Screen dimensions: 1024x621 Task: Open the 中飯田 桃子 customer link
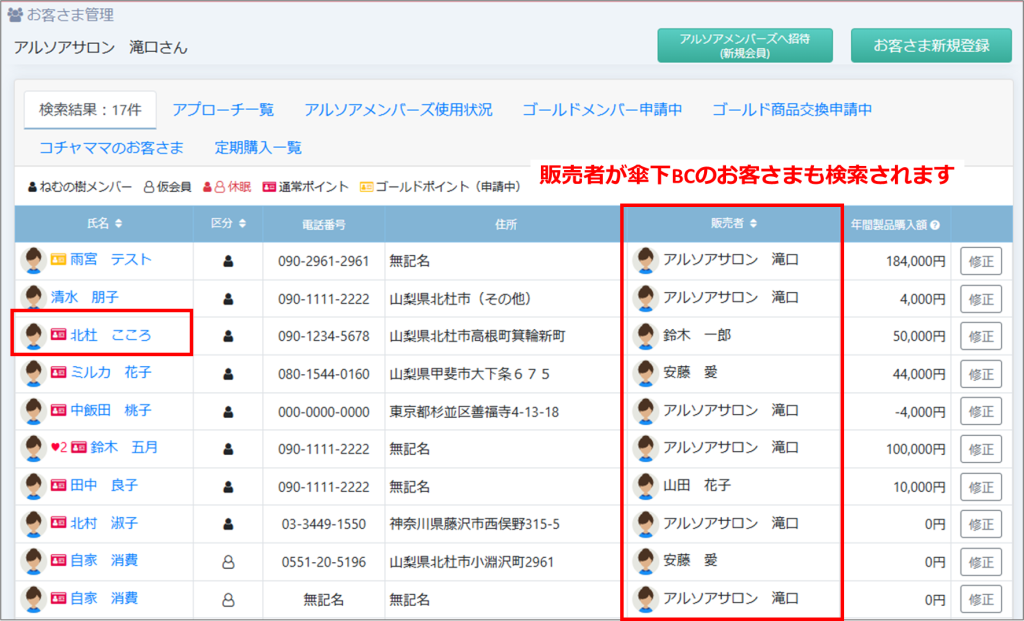click(110, 411)
